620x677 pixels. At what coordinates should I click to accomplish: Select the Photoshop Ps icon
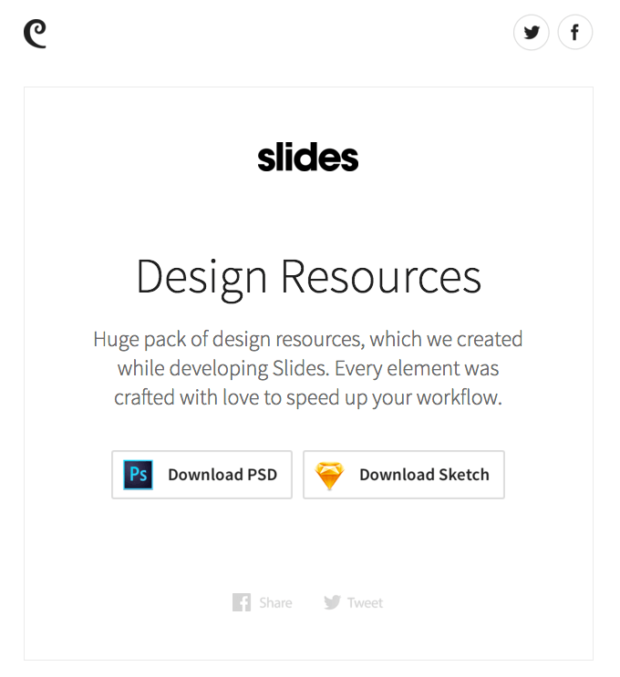point(138,475)
